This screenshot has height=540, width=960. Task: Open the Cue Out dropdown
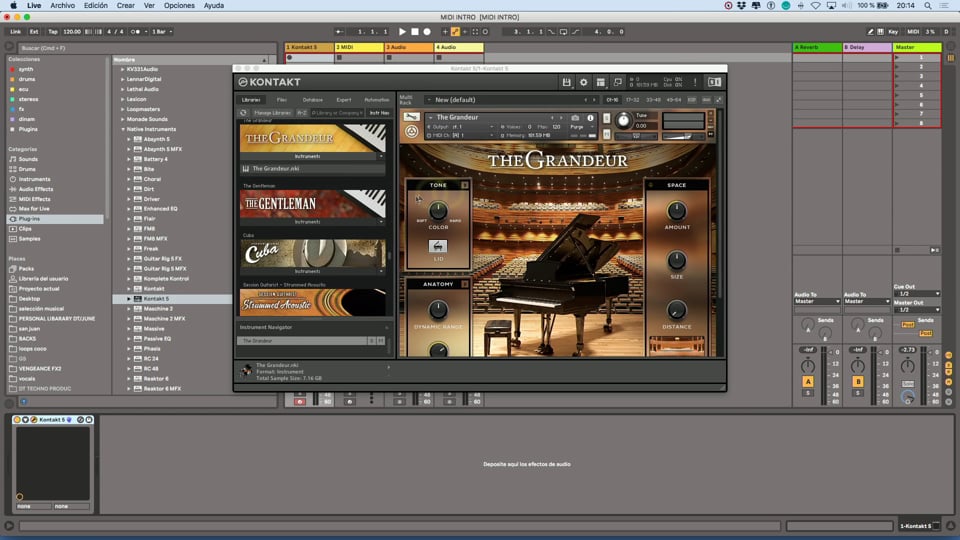918,294
